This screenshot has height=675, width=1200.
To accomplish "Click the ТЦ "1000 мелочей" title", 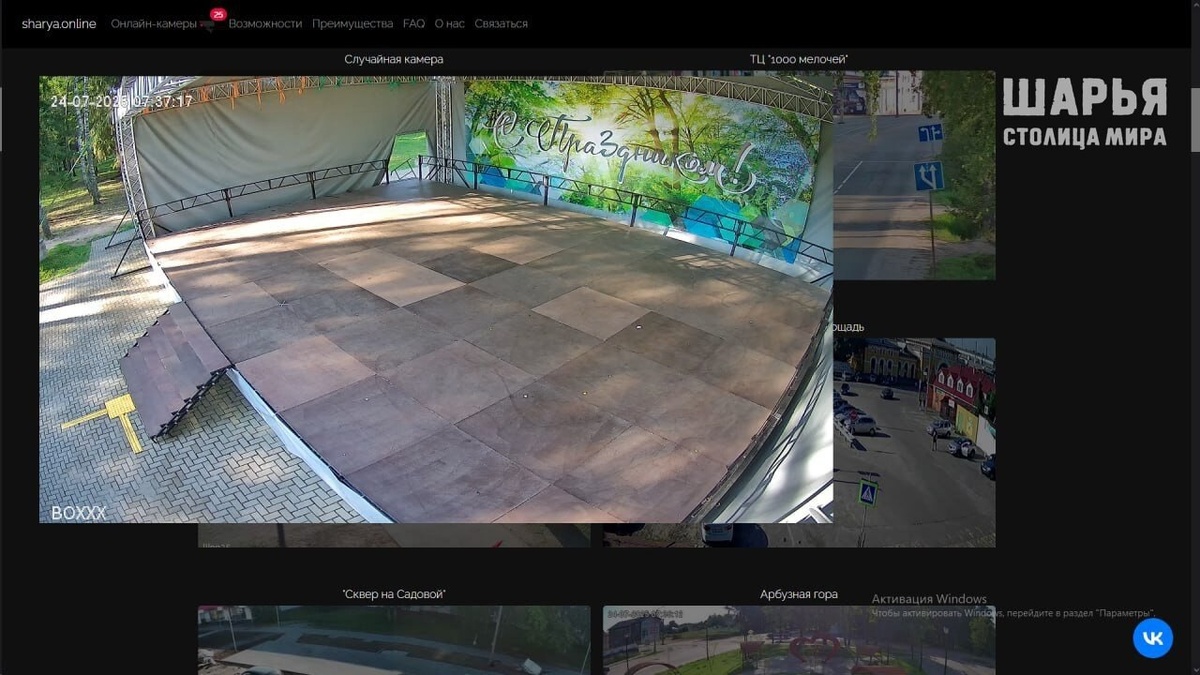I will 799,59.
